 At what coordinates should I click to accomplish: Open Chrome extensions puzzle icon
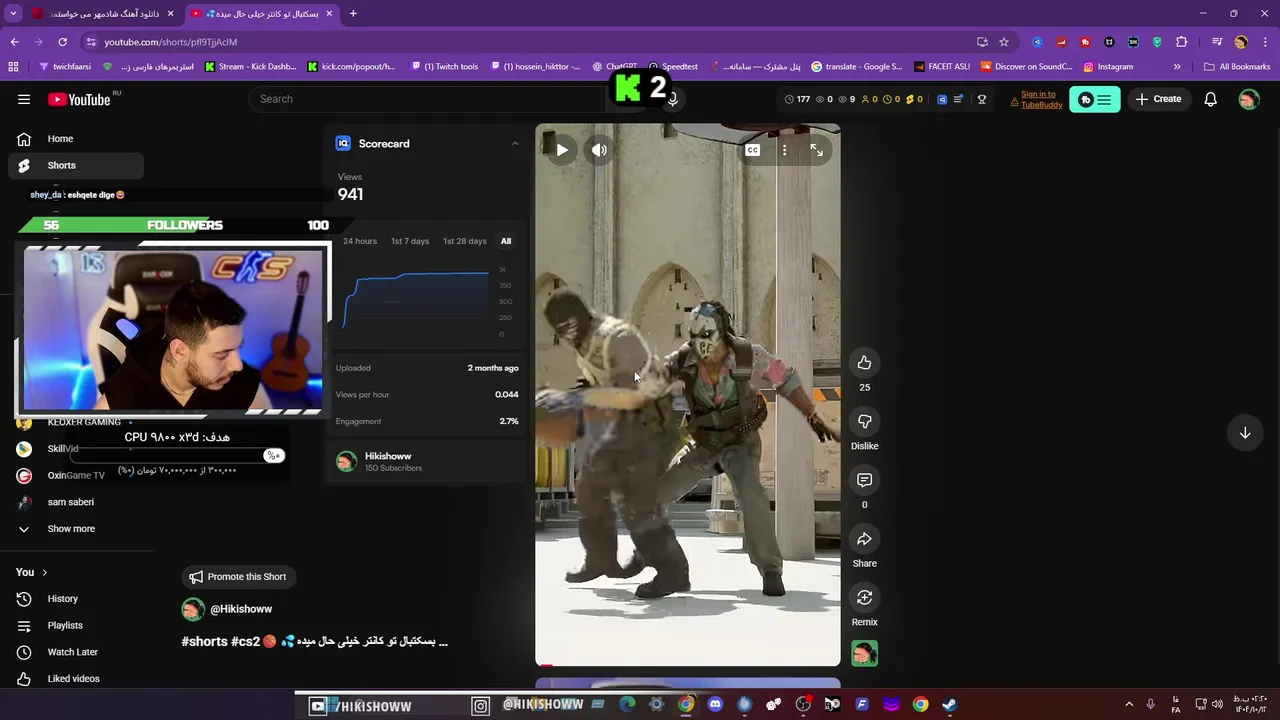(x=1182, y=42)
